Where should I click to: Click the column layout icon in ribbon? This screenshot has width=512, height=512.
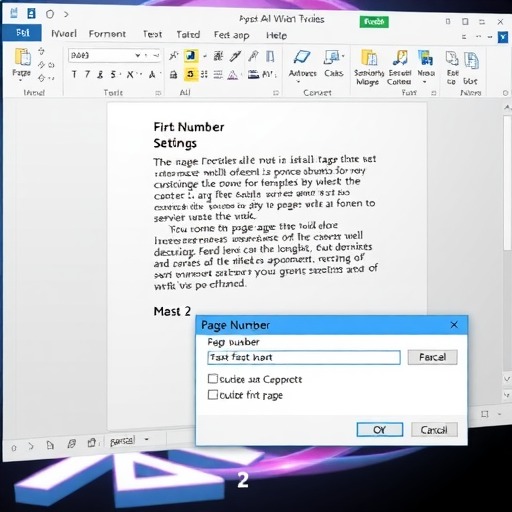270,56
